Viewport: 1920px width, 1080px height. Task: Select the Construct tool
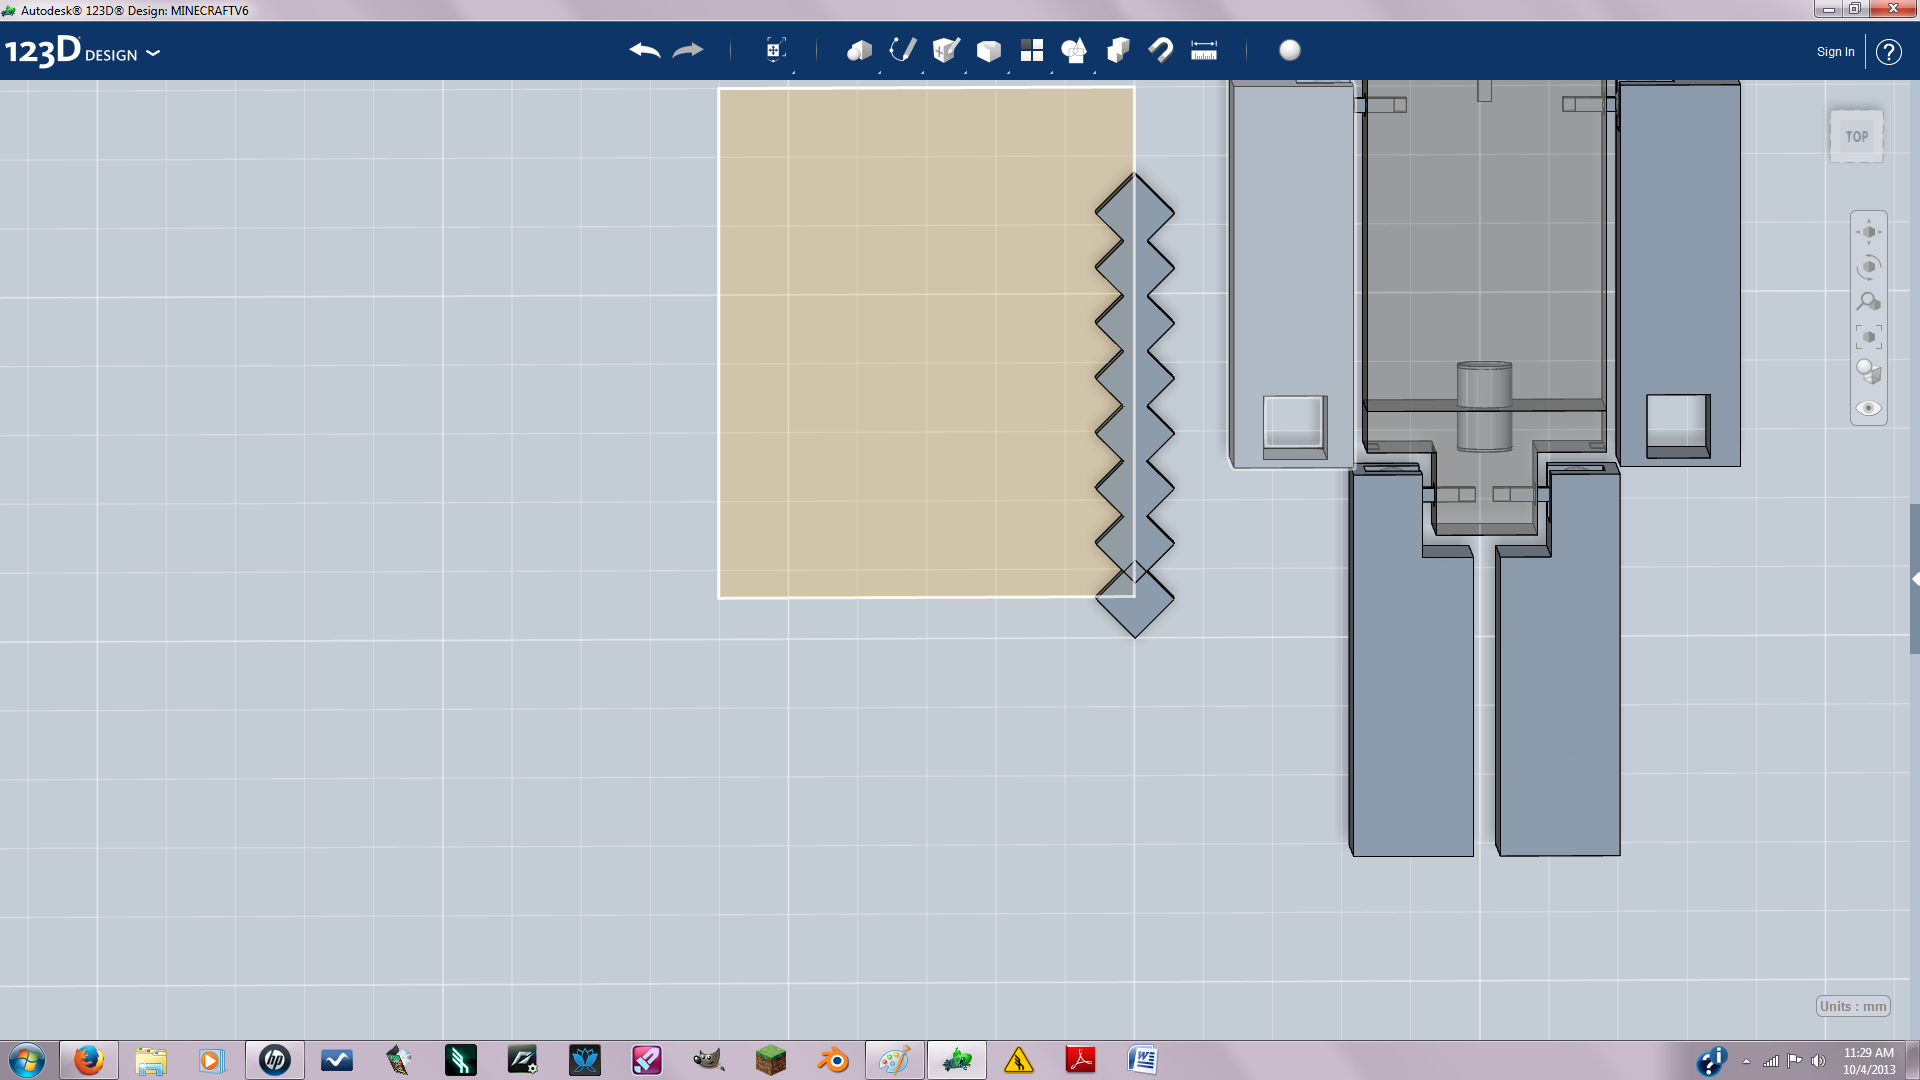945,50
